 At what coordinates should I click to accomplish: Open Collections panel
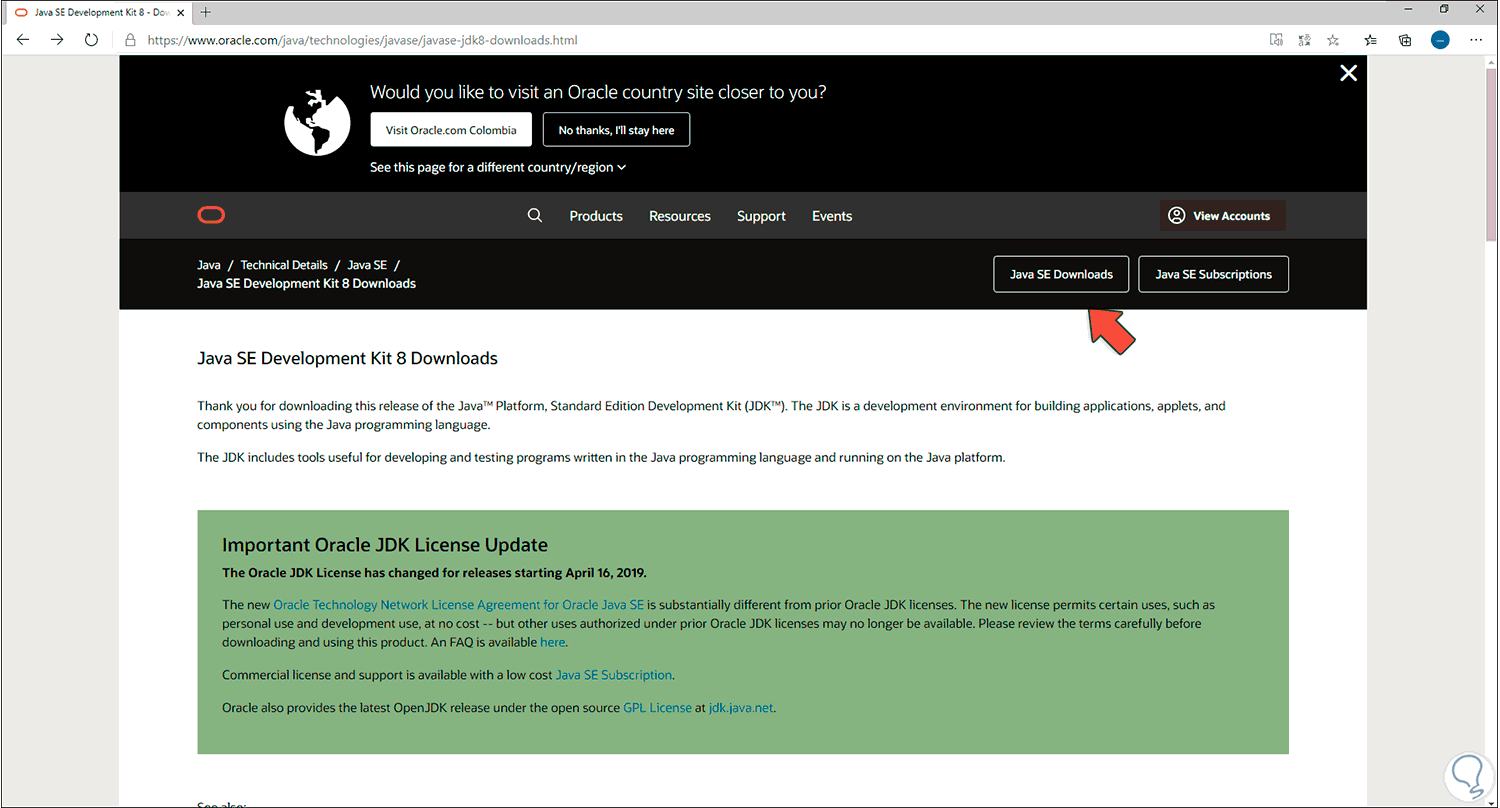1405,40
